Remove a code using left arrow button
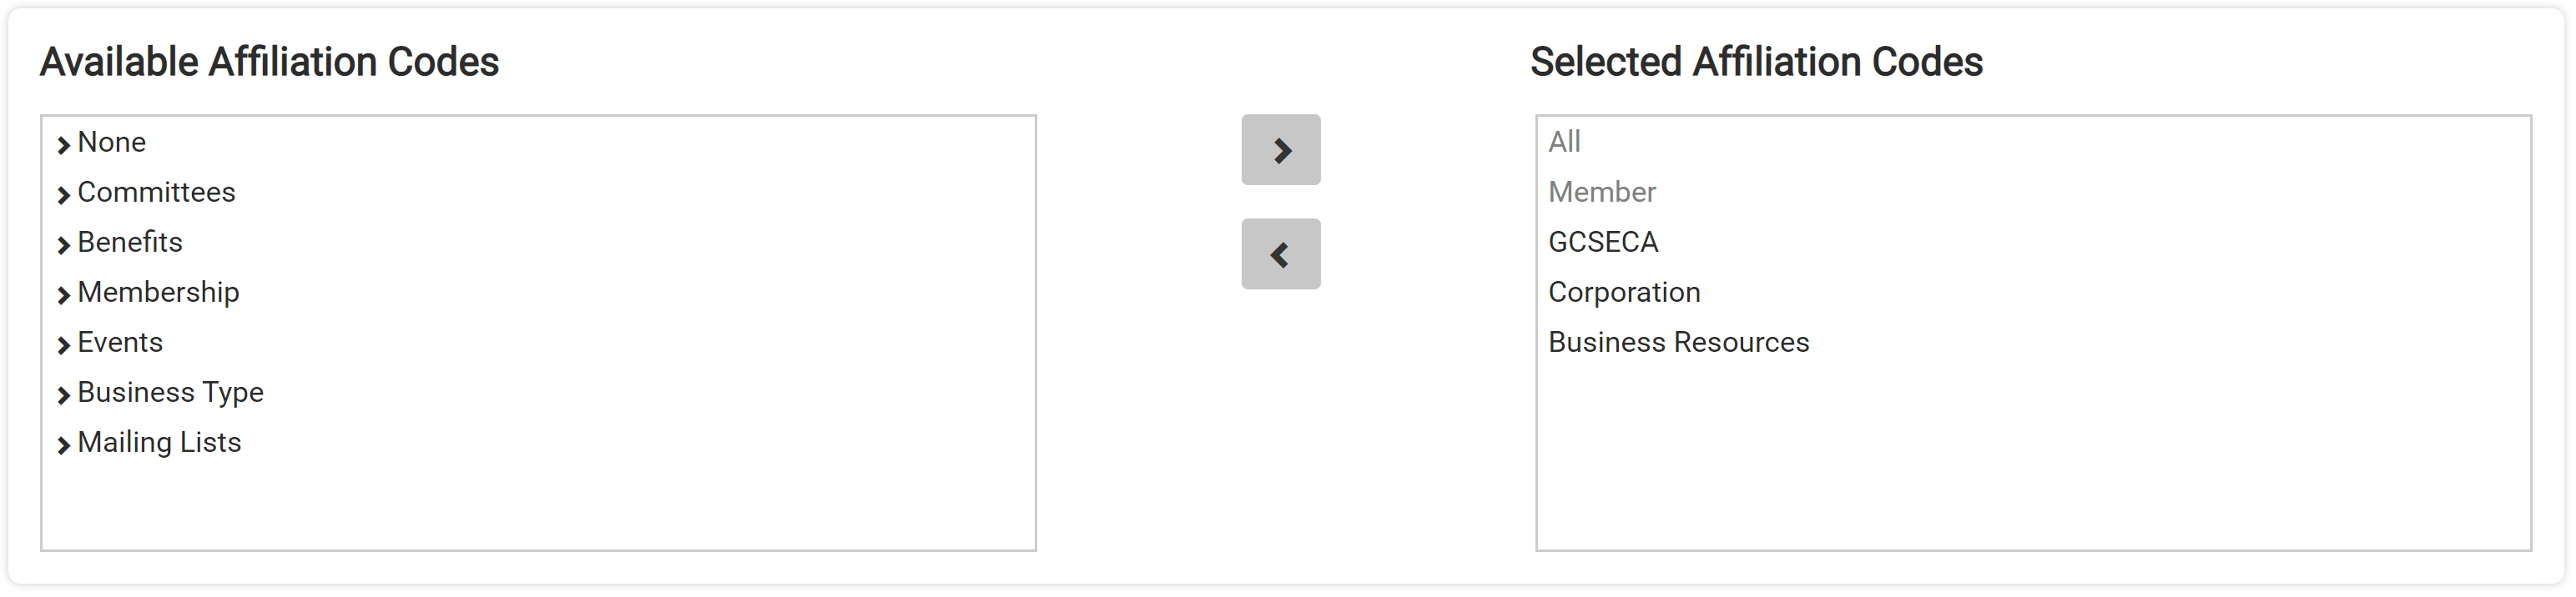The image size is (2576, 597). [x=1281, y=253]
